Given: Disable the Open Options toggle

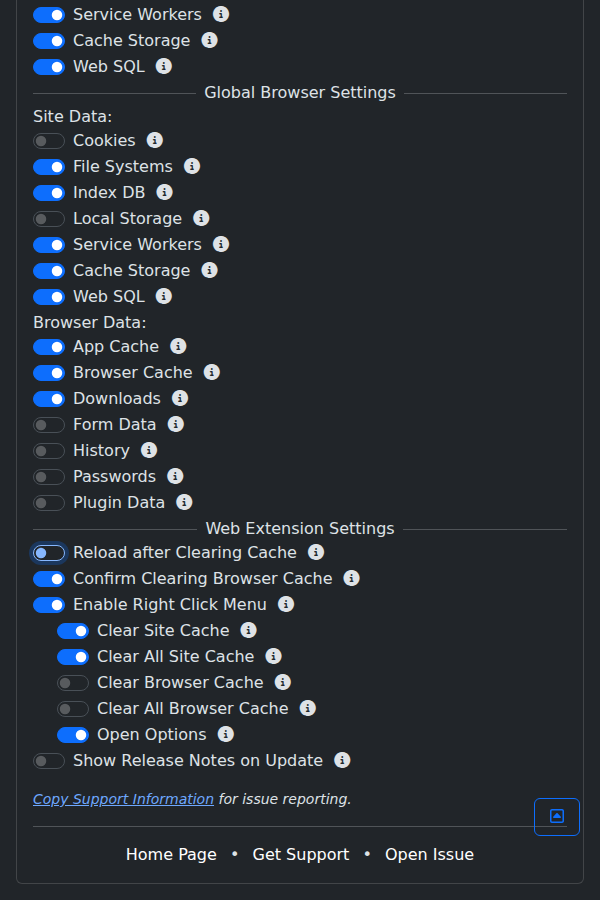Looking at the screenshot, I should pyautogui.click(x=71, y=734).
